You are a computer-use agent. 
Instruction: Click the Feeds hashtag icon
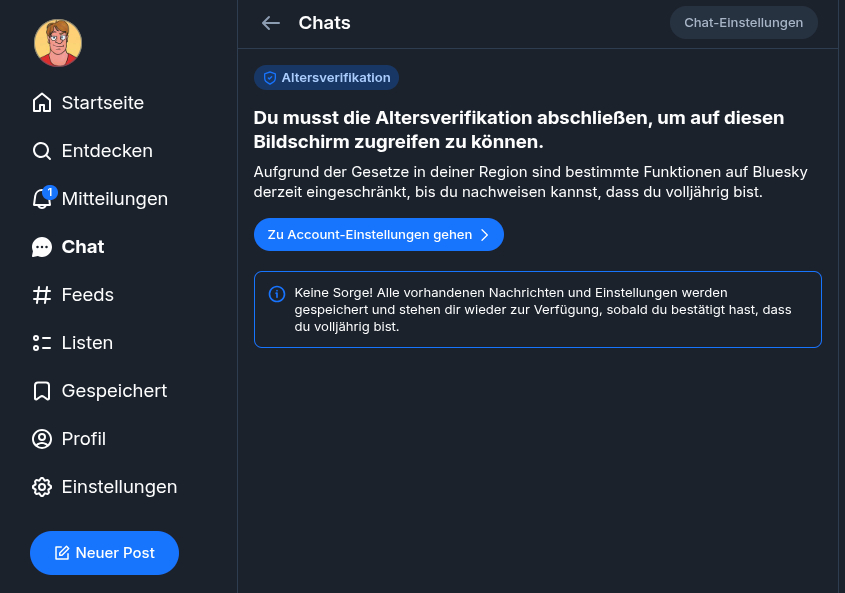(42, 295)
